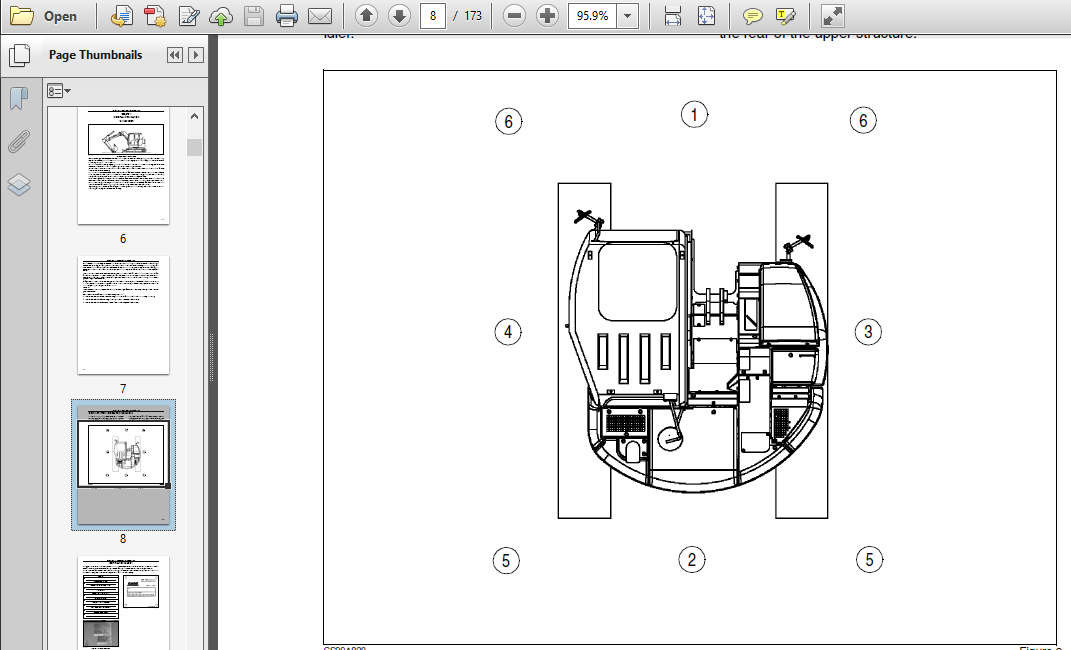Select the page 9 thumbnail

click(x=123, y=603)
